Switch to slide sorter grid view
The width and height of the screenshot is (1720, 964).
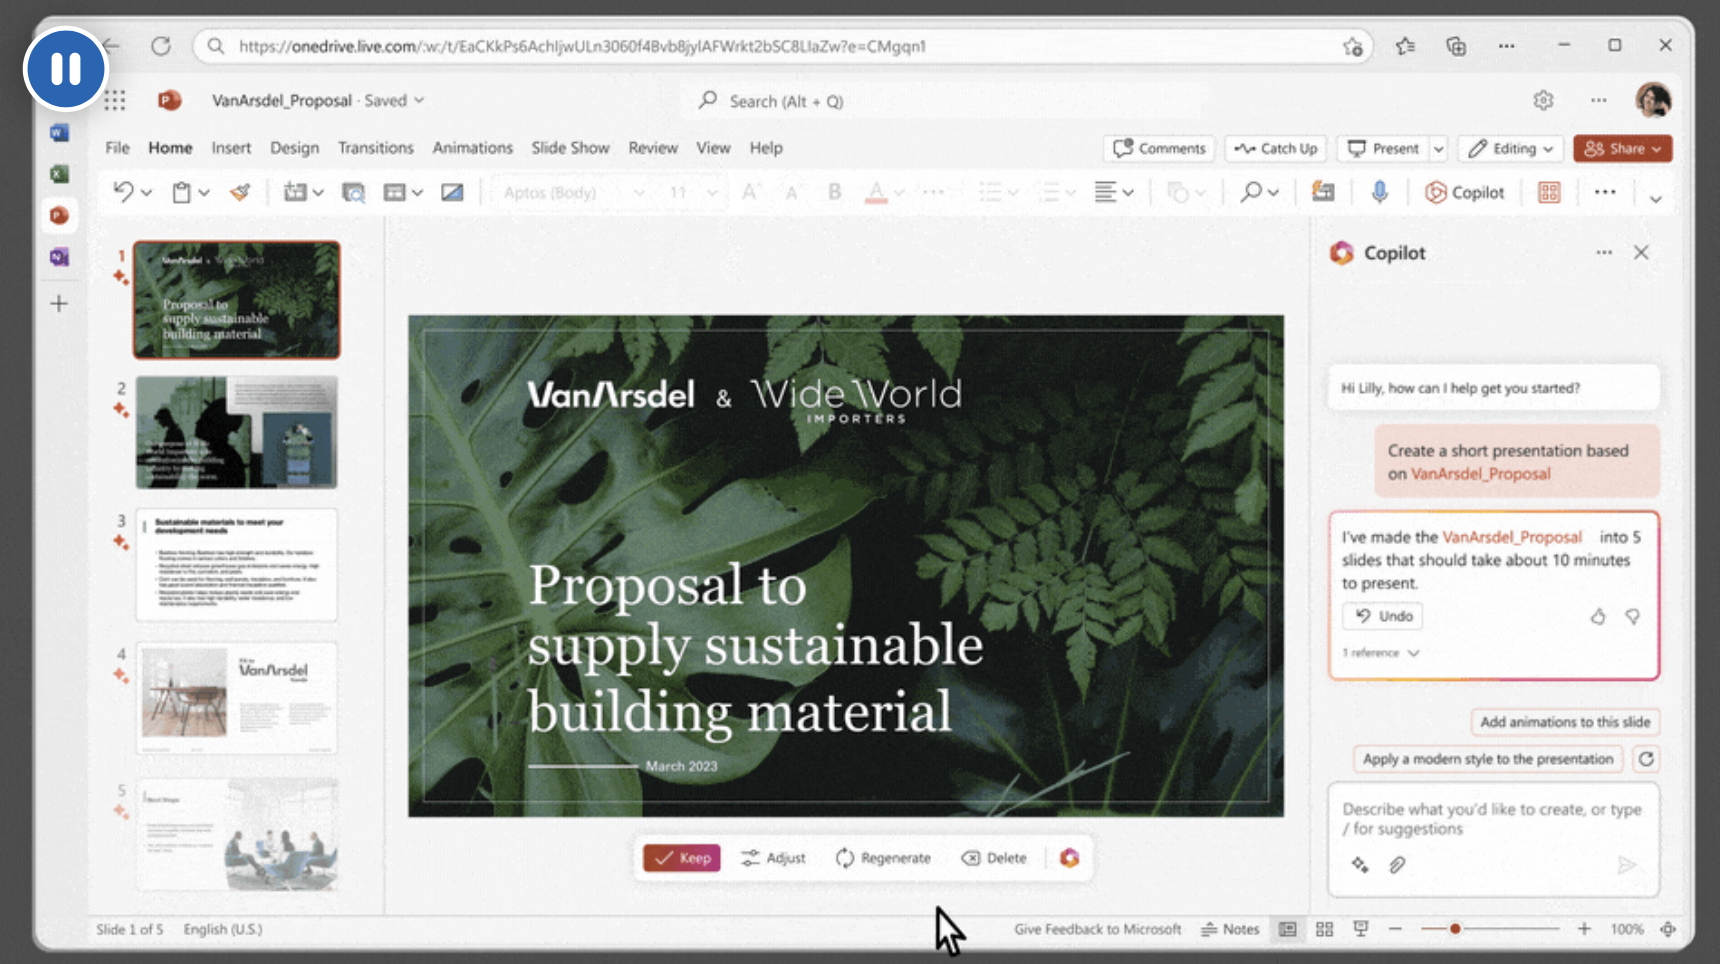click(x=1324, y=929)
